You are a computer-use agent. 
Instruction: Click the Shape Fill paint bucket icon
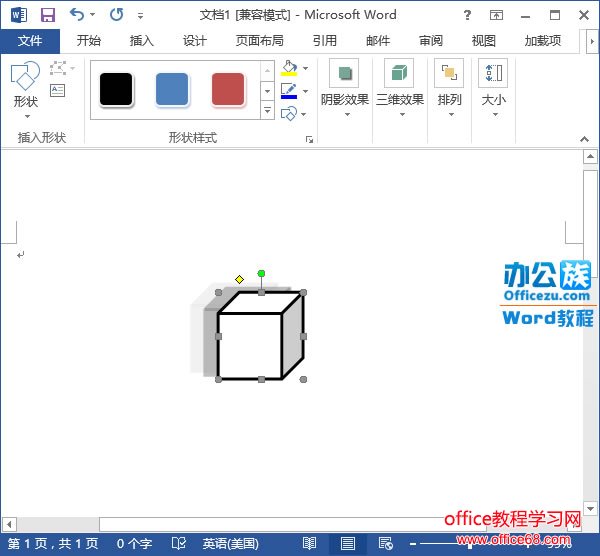[289, 68]
